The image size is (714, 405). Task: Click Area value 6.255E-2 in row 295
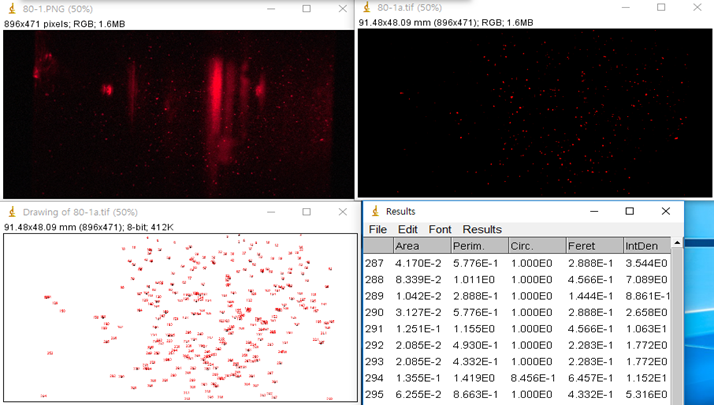(x=418, y=394)
